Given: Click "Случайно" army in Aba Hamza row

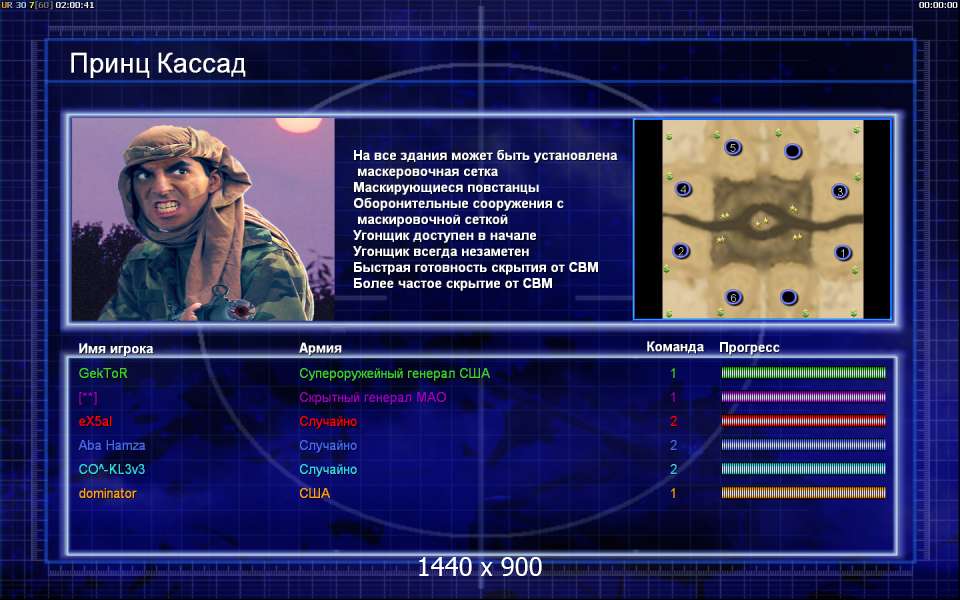Looking at the screenshot, I should (328, 445).
